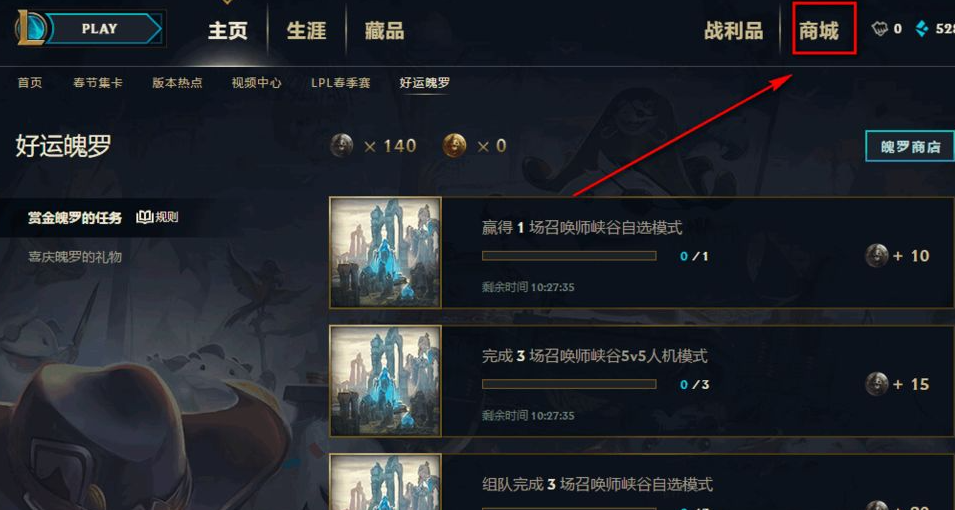This screenshot has height=510, width=955.
Task: Switch to the 生涯 profile tab
Action: coord(306,30)
